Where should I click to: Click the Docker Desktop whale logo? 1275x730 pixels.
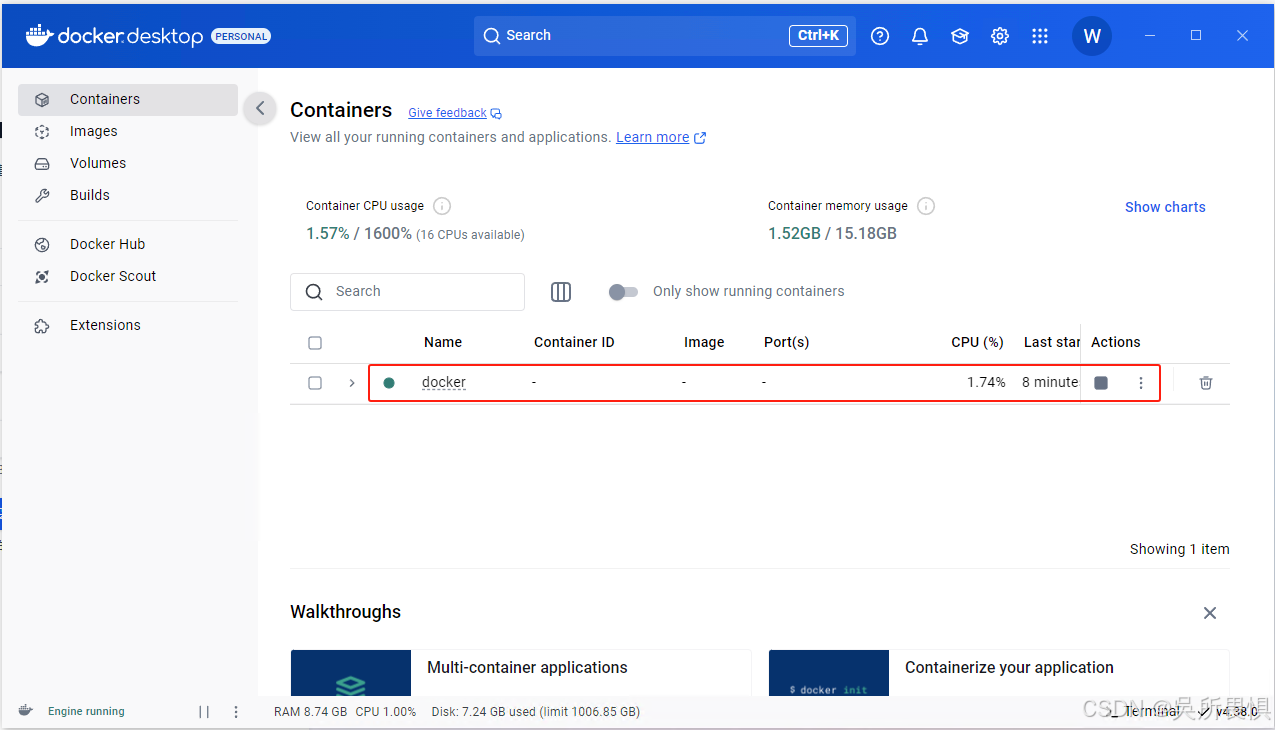click(x=38, y=35)
